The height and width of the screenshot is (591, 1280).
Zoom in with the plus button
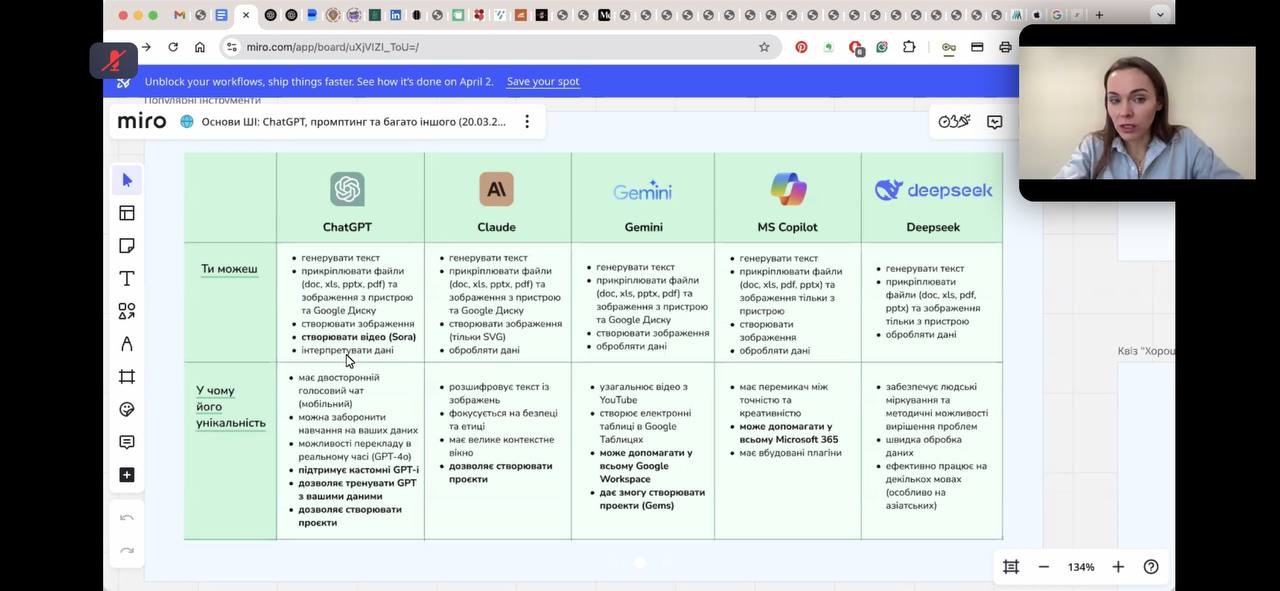click(1118, 567)
